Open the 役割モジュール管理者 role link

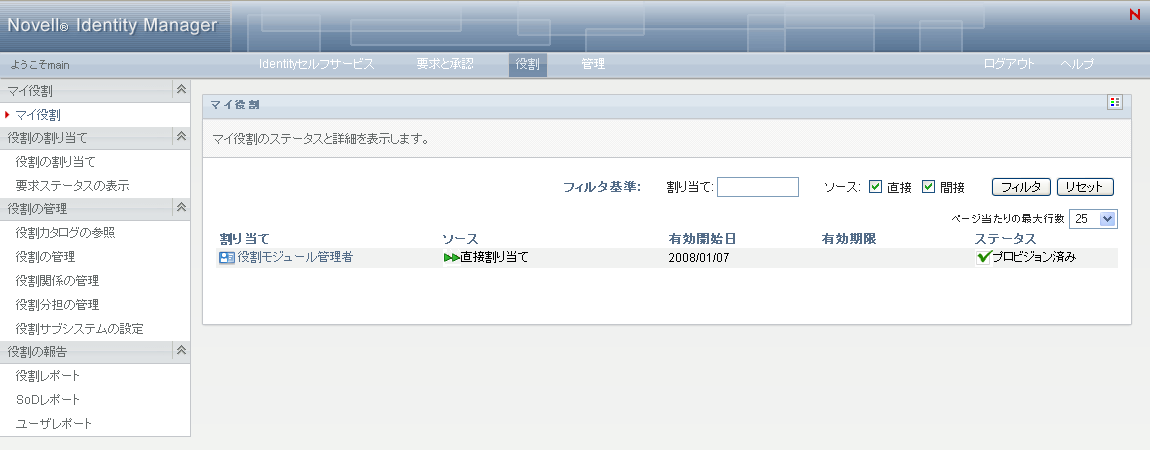pyautogui.click(x=295, y=257)
